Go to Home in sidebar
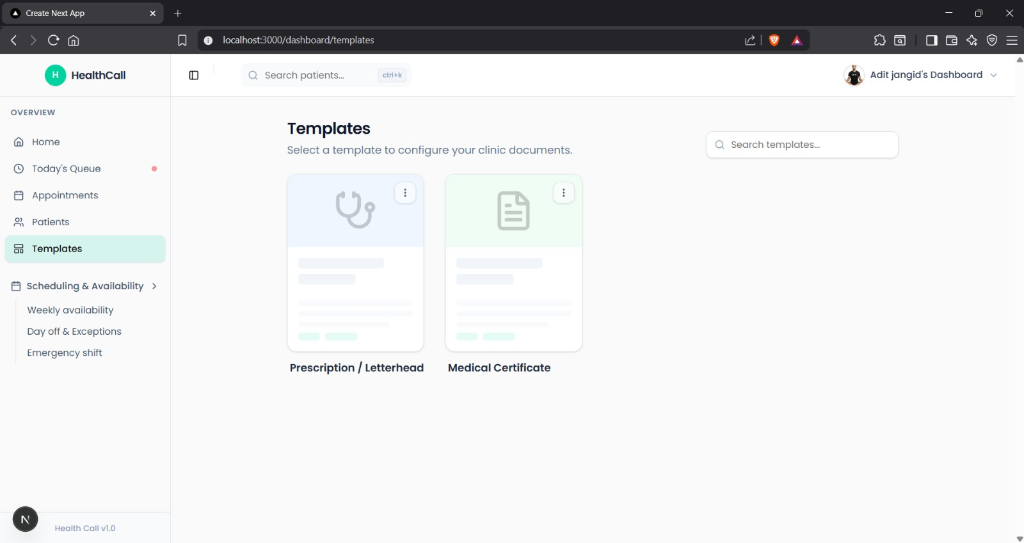Image resolution: width=1024 pixels, height=543 pixels. point(85,142)
